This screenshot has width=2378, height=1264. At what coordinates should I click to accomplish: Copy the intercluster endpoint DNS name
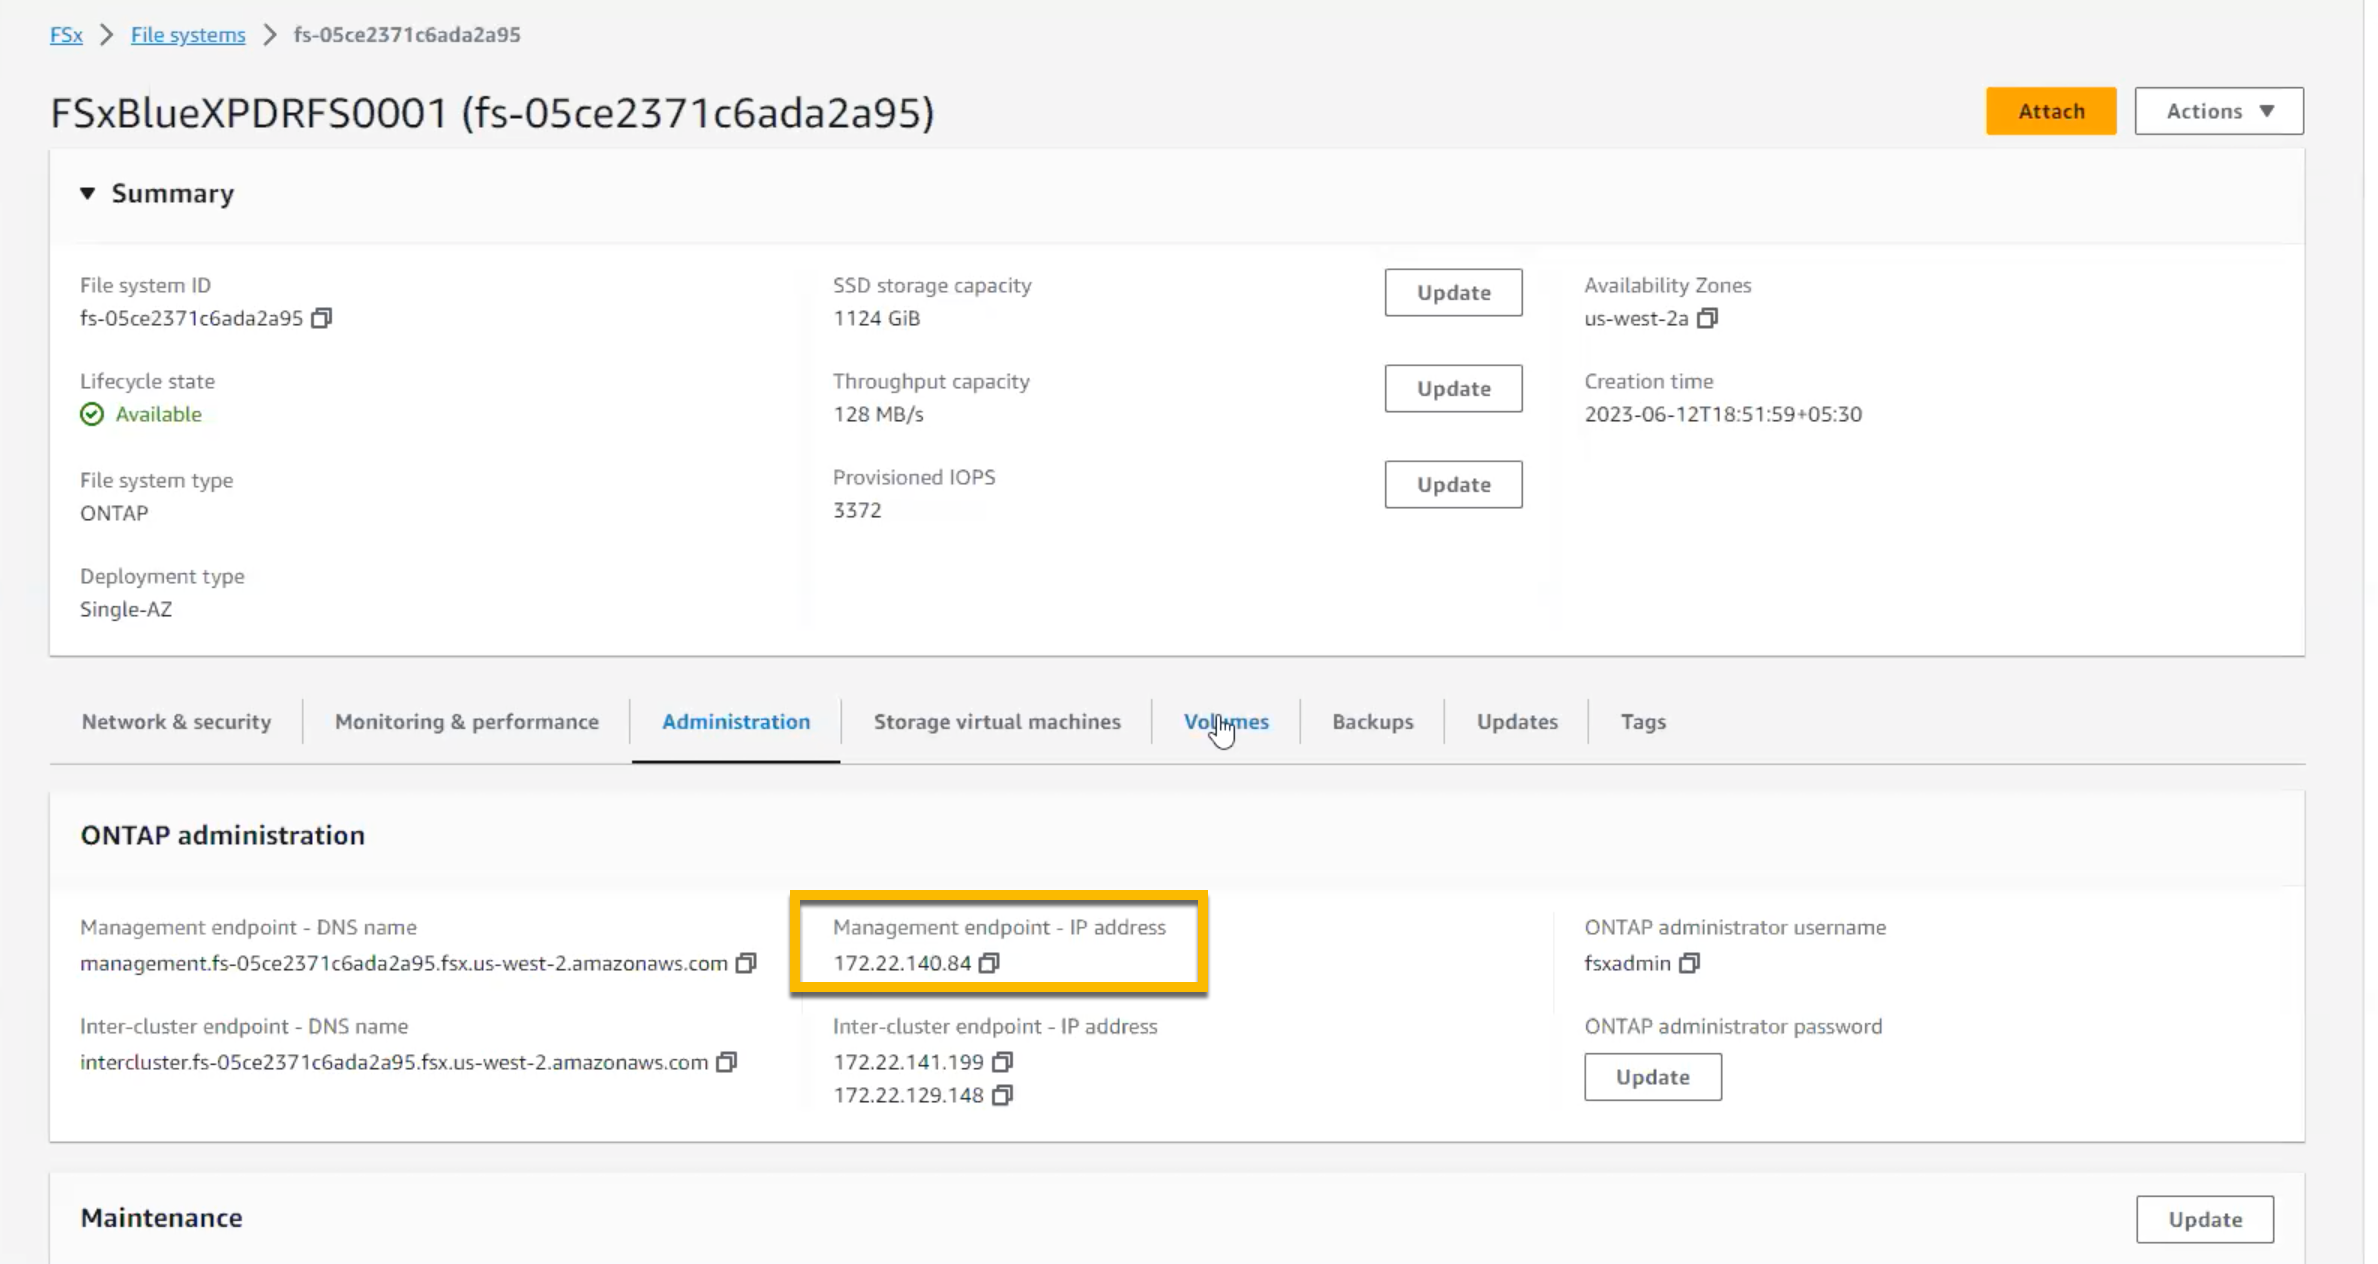(x=727, y=1062)
